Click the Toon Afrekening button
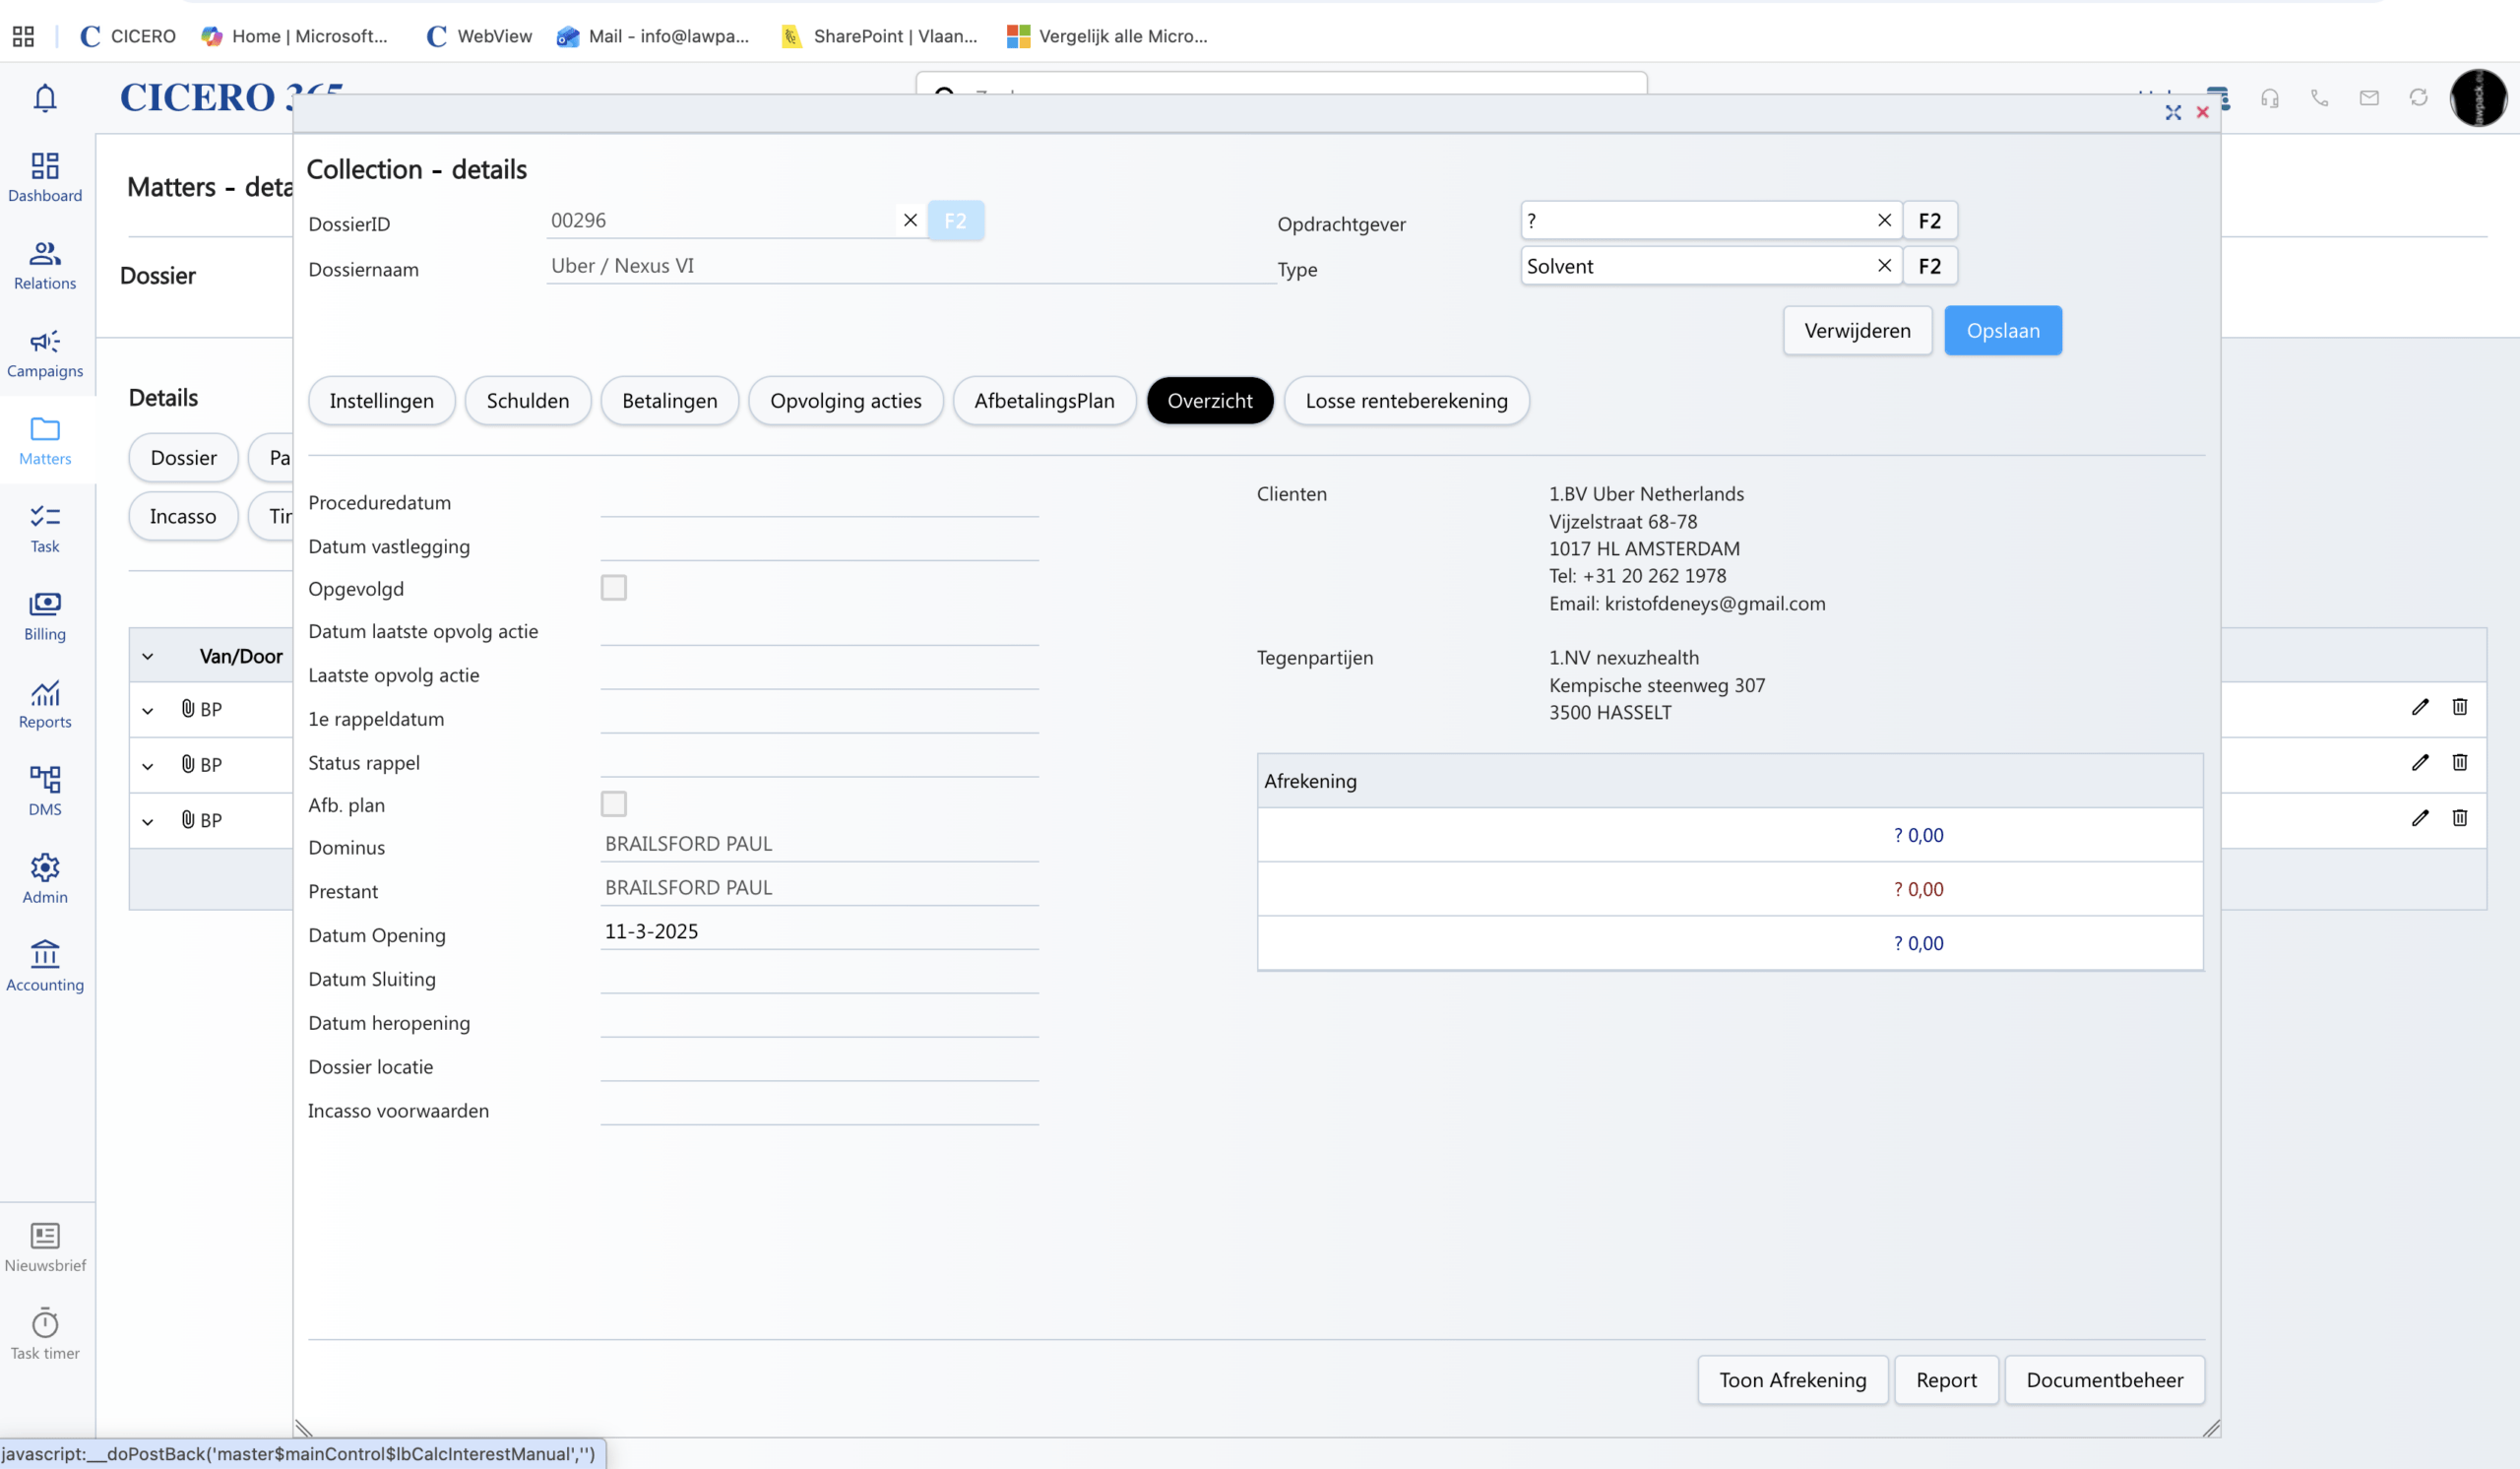The height and width of the screenshot is (1469, 2520). tap(1792, 1379)
